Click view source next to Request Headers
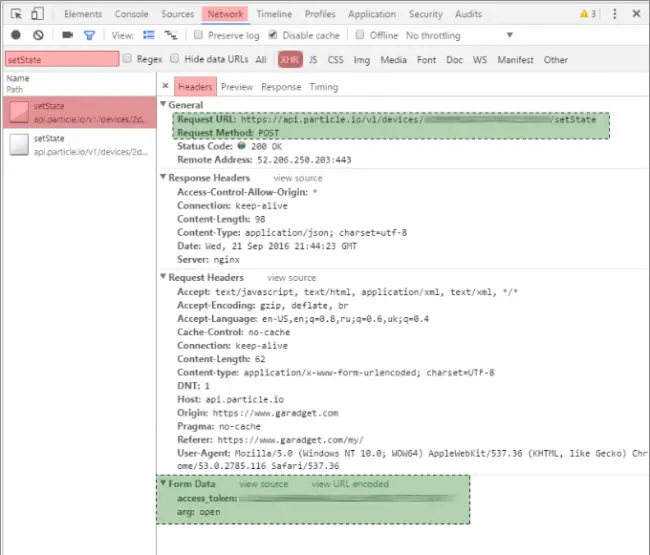Image resolution: width=650 pixels, height=555 pixels. point(291,278)
